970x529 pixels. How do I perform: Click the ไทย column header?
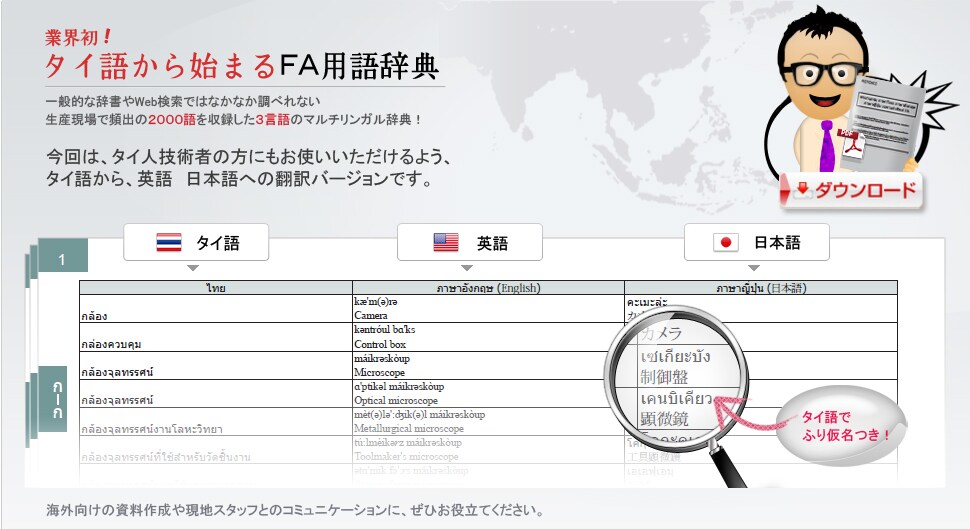point(216,288)
